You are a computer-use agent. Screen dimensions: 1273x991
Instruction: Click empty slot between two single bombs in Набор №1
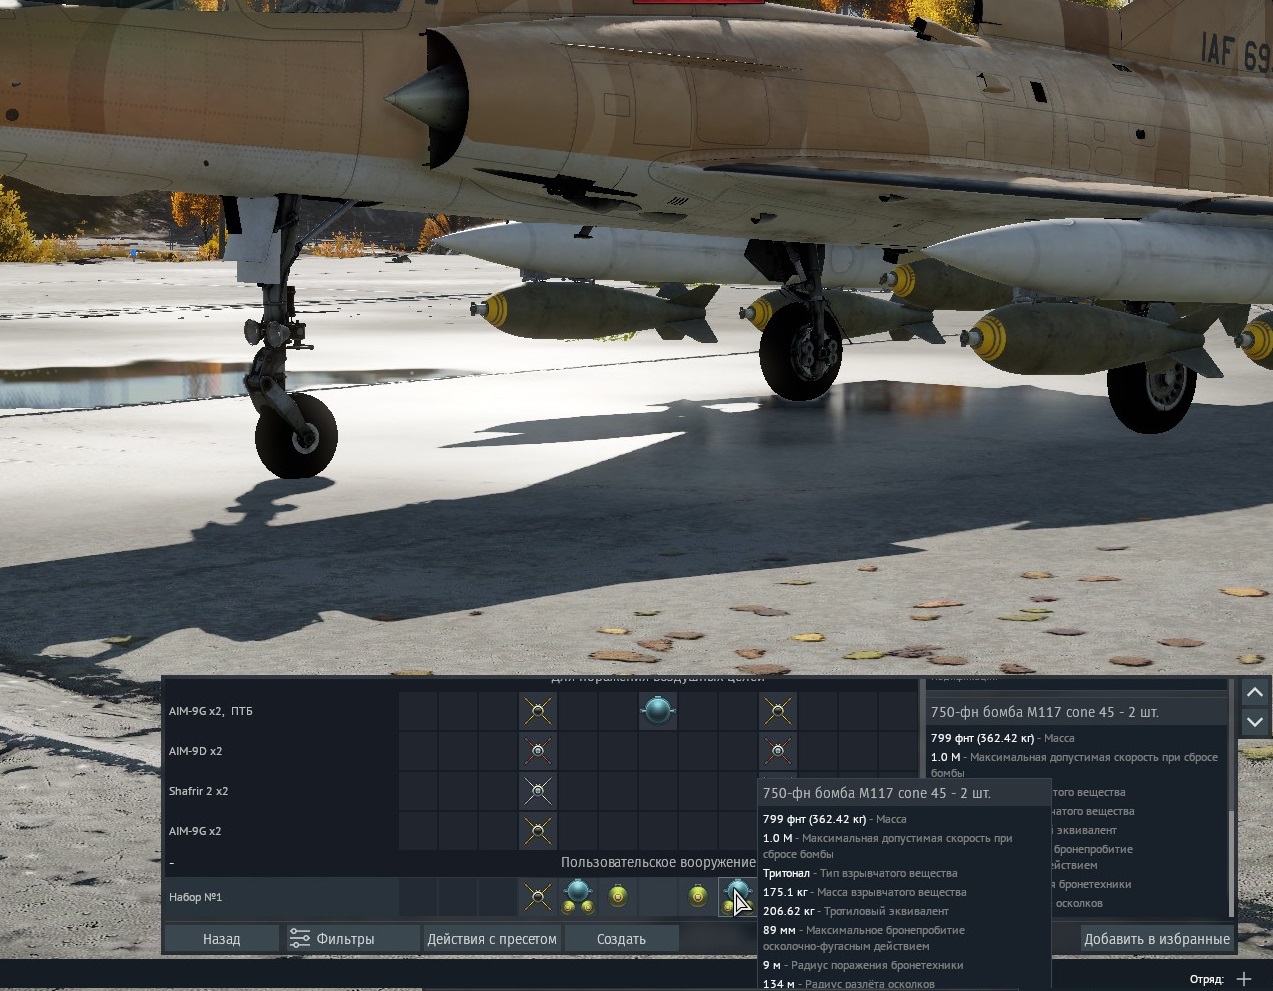coord(658,897)
